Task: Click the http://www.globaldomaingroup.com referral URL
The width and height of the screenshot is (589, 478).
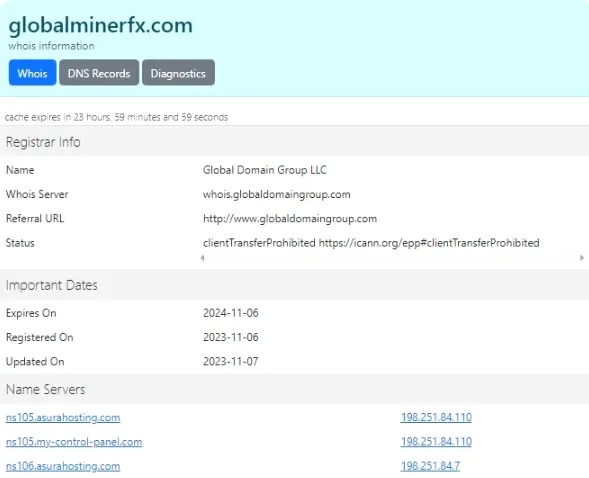Action: click(x=290, y=219)
